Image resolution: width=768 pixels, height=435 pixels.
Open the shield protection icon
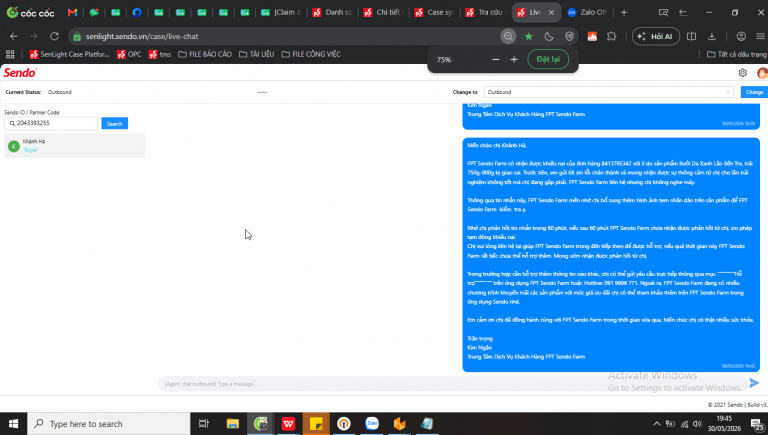point(569,36)
